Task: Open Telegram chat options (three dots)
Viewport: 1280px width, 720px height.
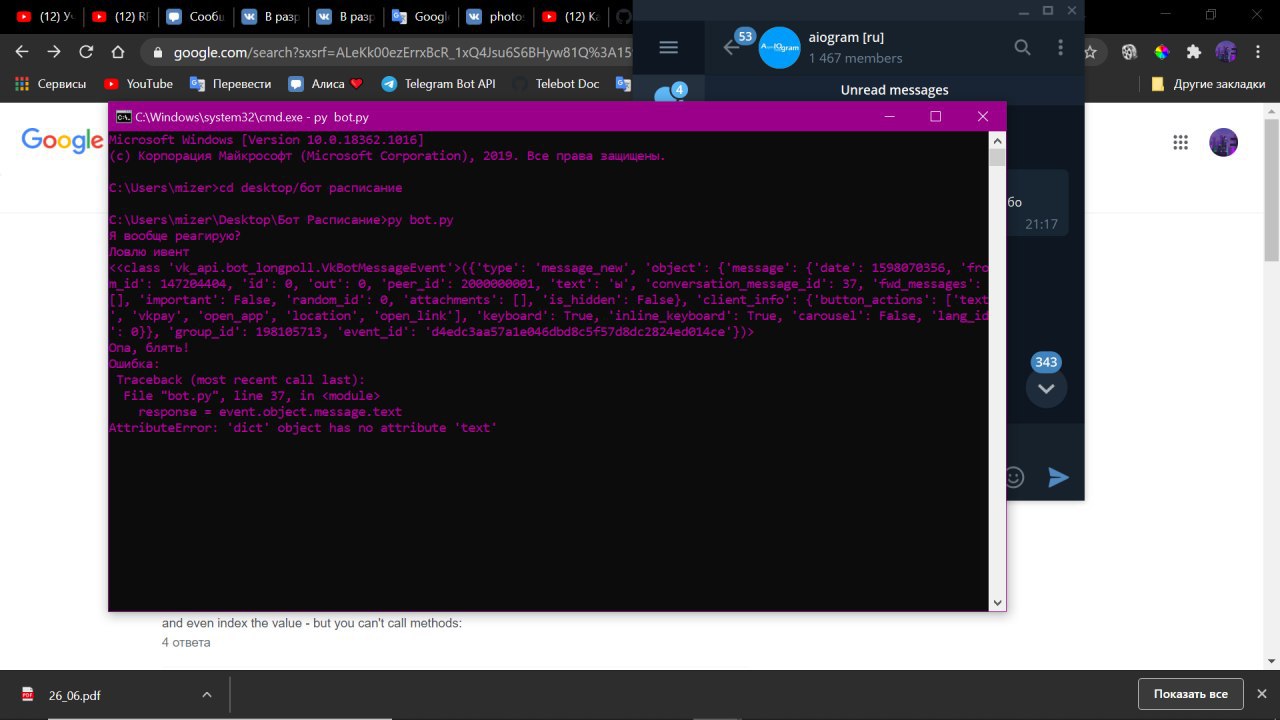Action: click(1060, 47)
